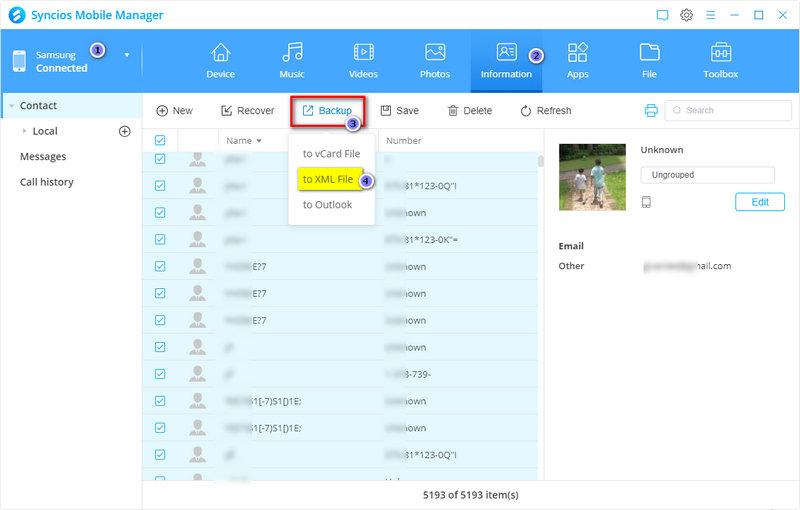
Task: Click avatar icon of row ending 123-0K"=
Action: pyautogui.click(x=197, y=239)
